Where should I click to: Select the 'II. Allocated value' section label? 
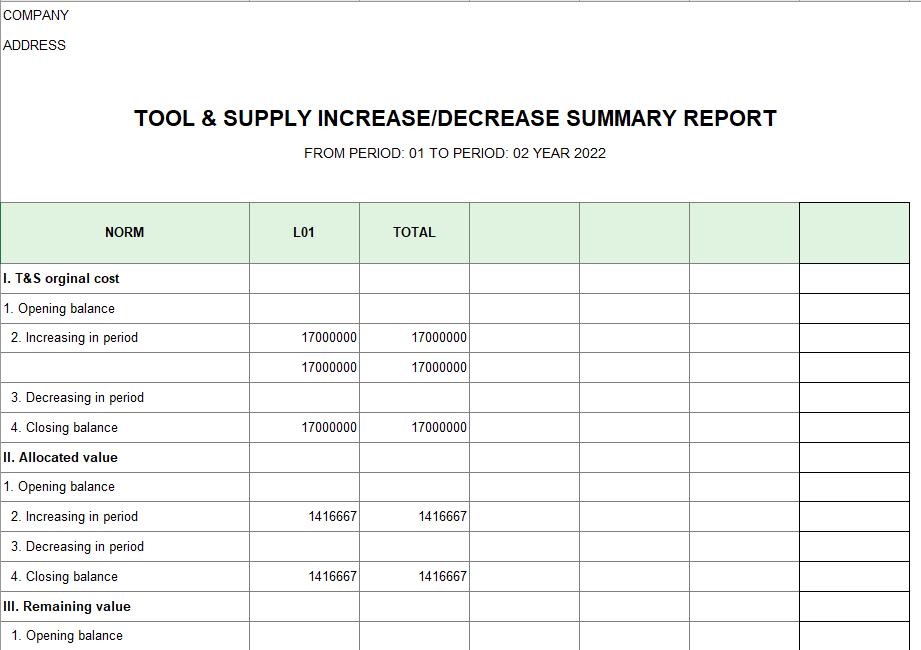coord(61,457)
